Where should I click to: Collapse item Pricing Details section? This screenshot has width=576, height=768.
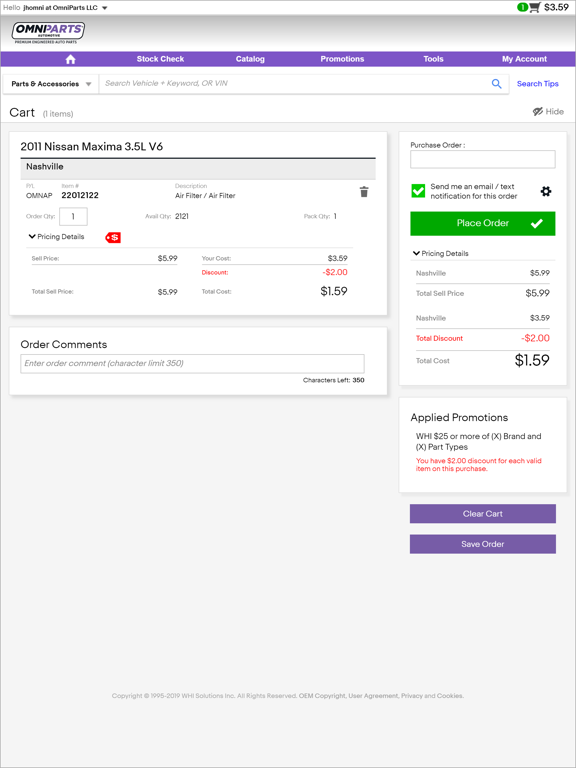[x=56, y=237]
